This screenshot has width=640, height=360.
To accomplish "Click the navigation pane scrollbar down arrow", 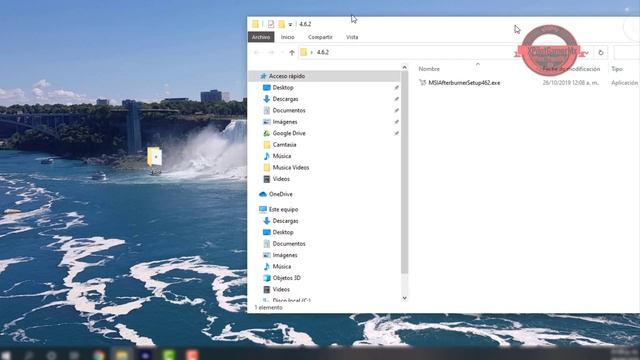I will pyautogui.click(x=404, y=298).
